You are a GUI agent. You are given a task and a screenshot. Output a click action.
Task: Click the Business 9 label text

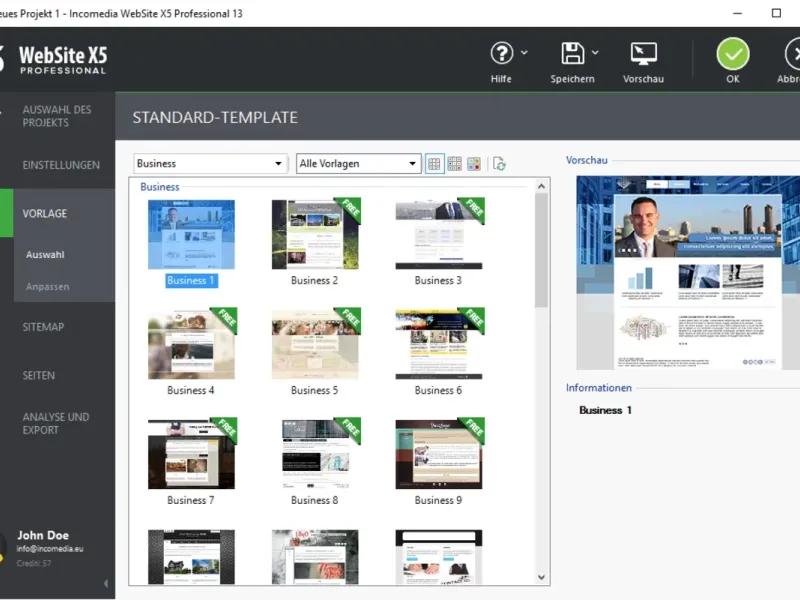pos(438,501)
